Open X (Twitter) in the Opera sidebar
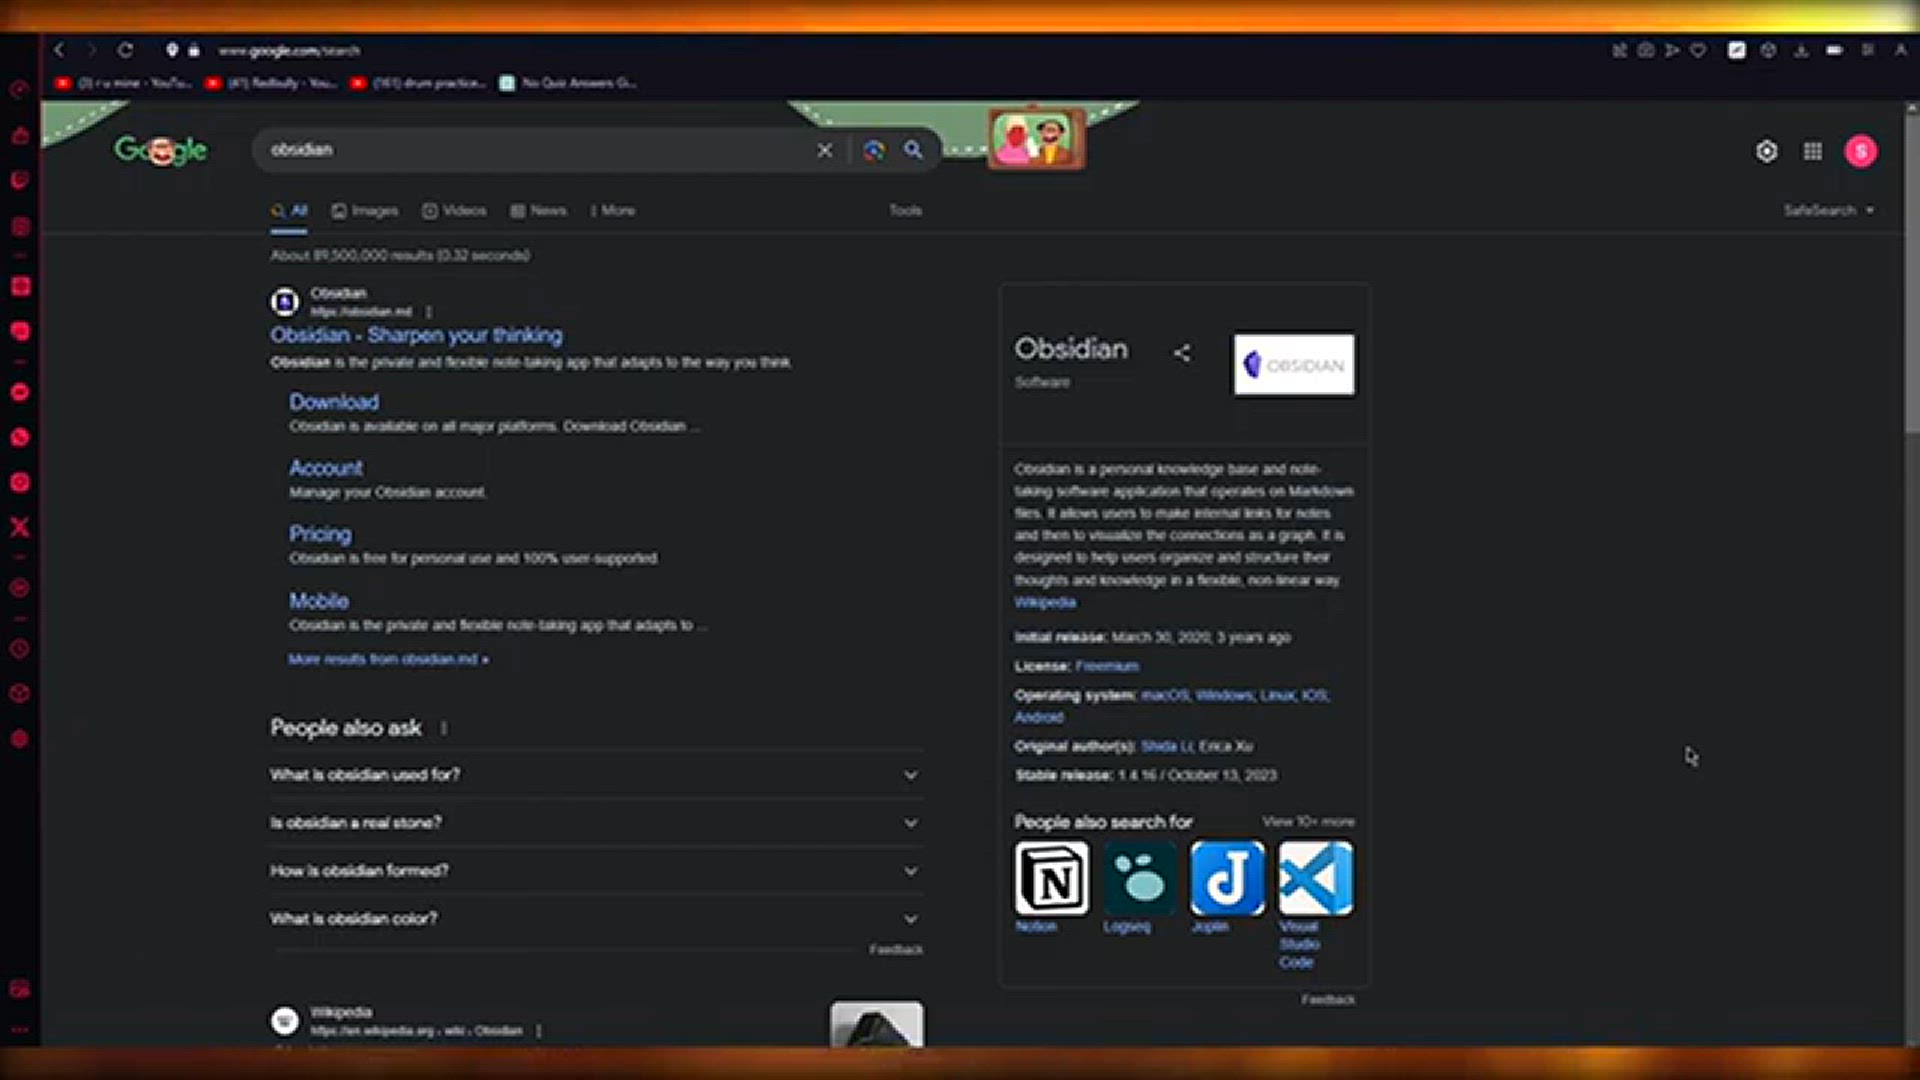 coord(20,527)
